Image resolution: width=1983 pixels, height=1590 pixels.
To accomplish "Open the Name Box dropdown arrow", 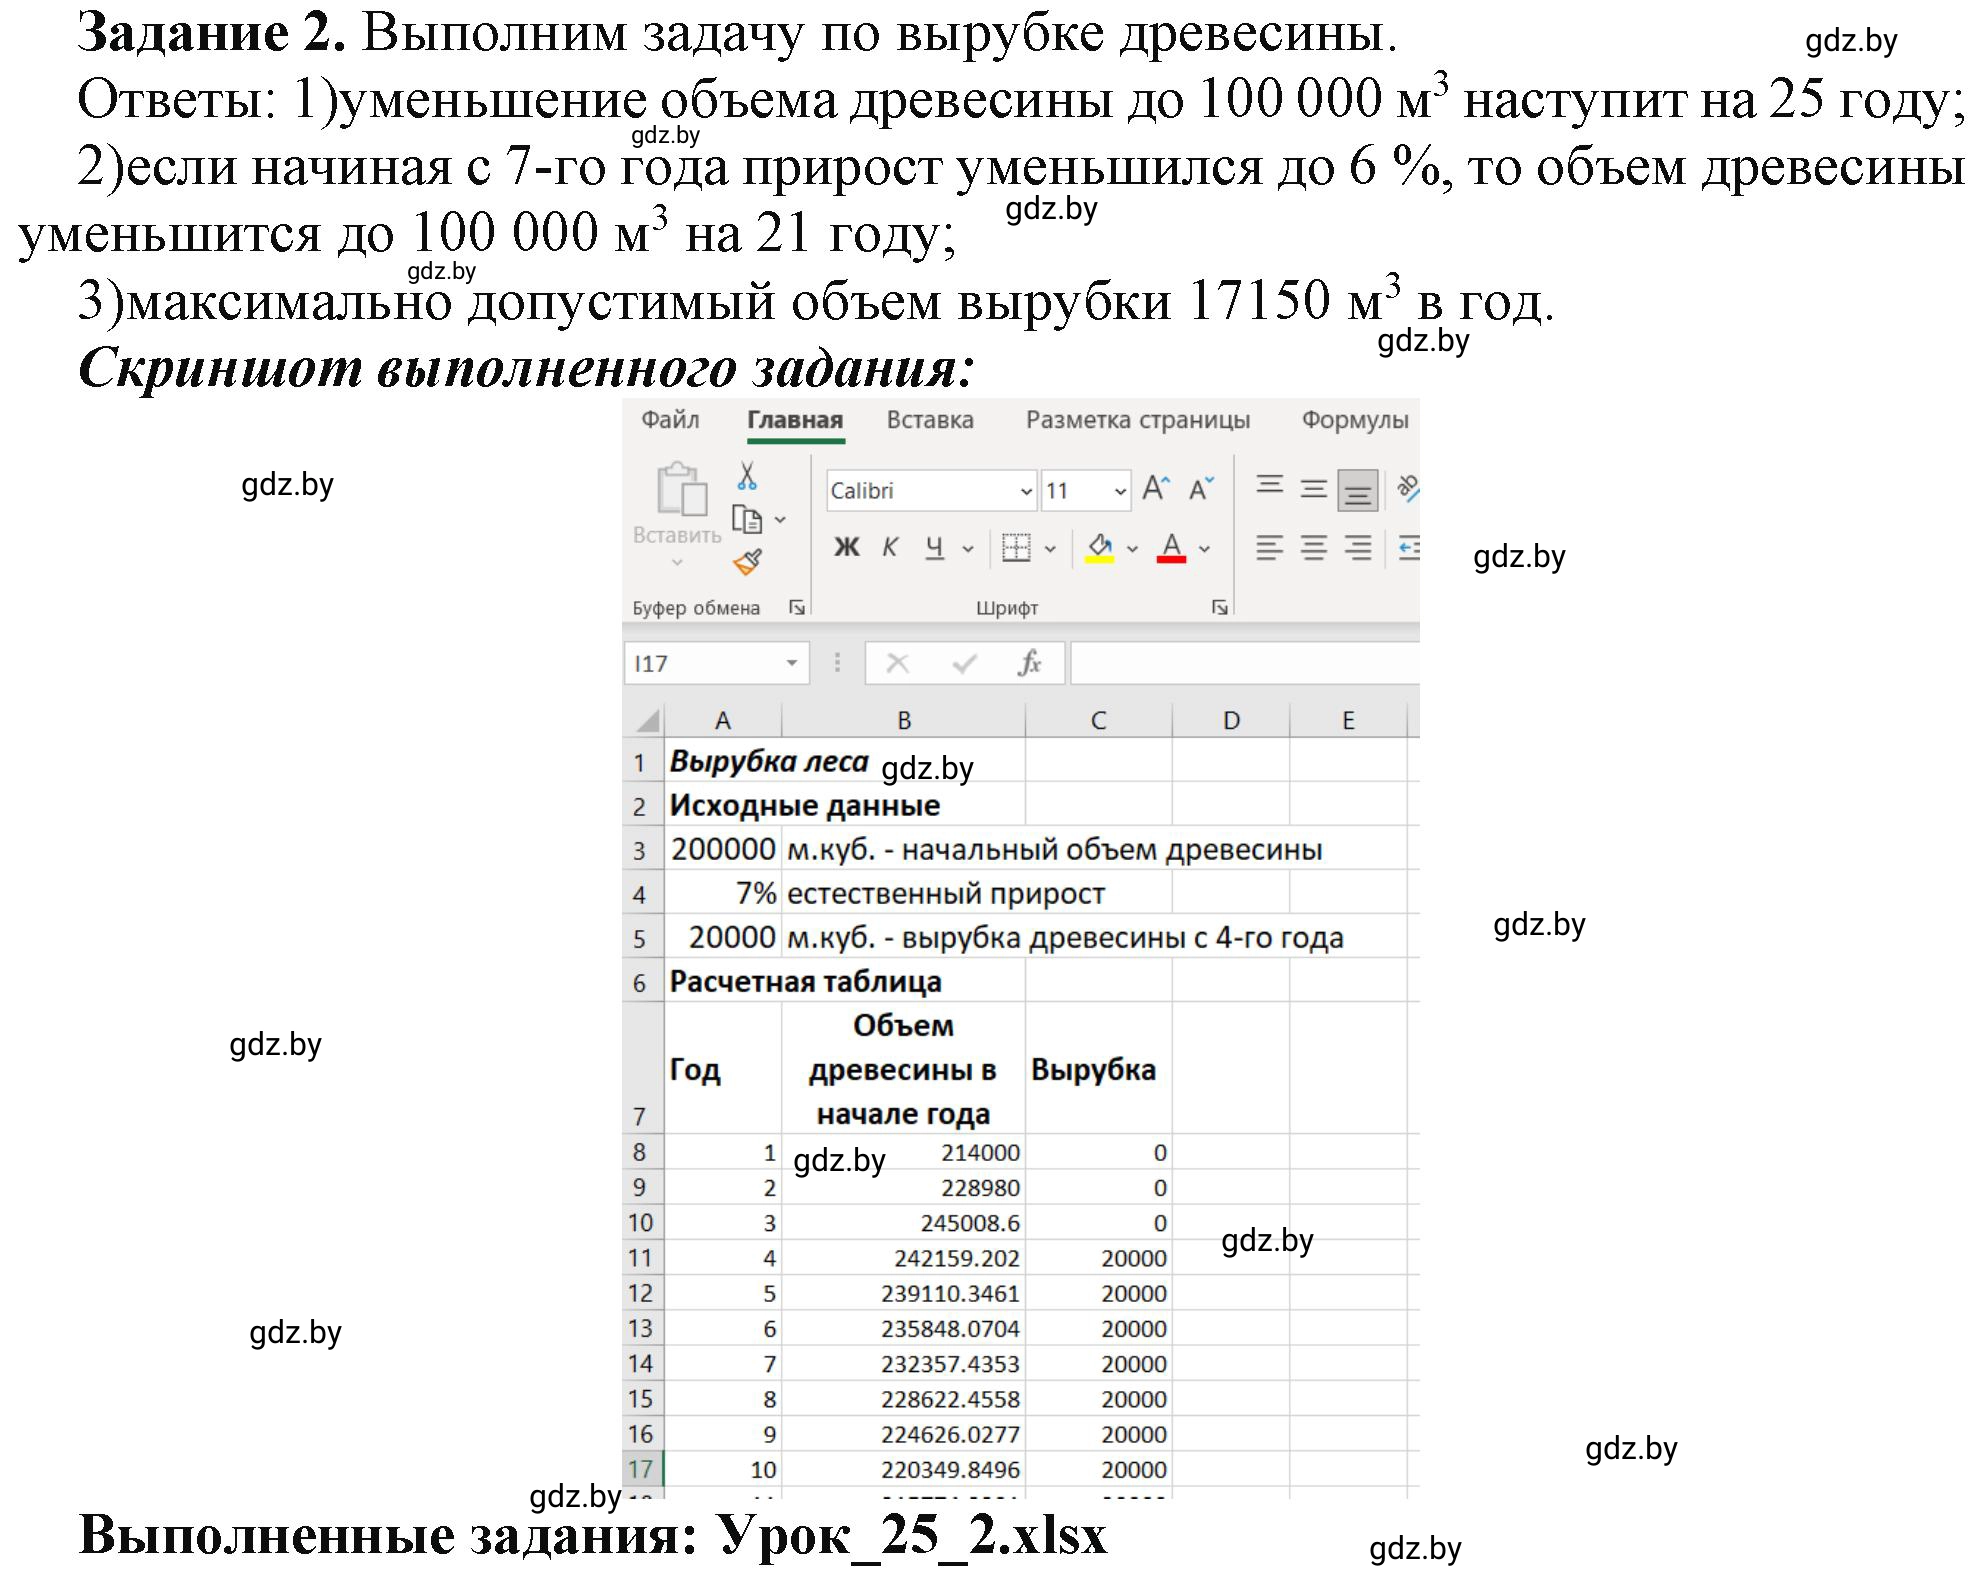I will click(791, 663).
